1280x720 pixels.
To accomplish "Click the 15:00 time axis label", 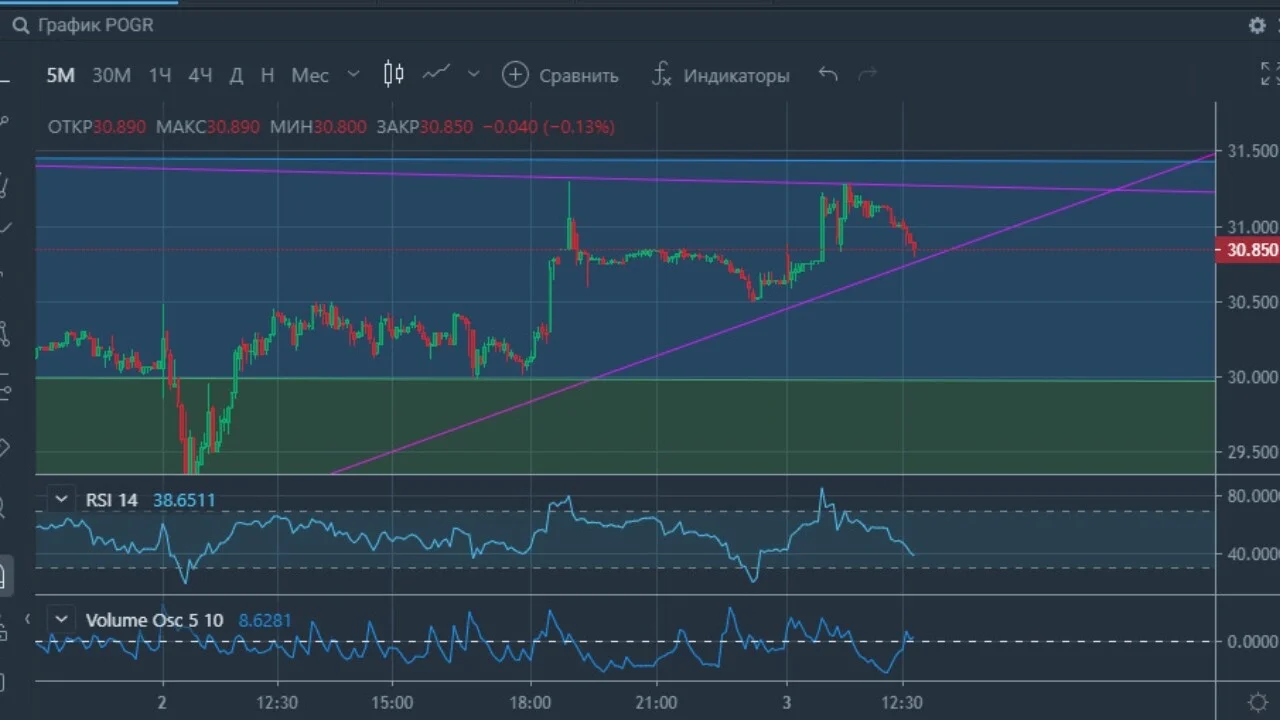I will 391,701.
